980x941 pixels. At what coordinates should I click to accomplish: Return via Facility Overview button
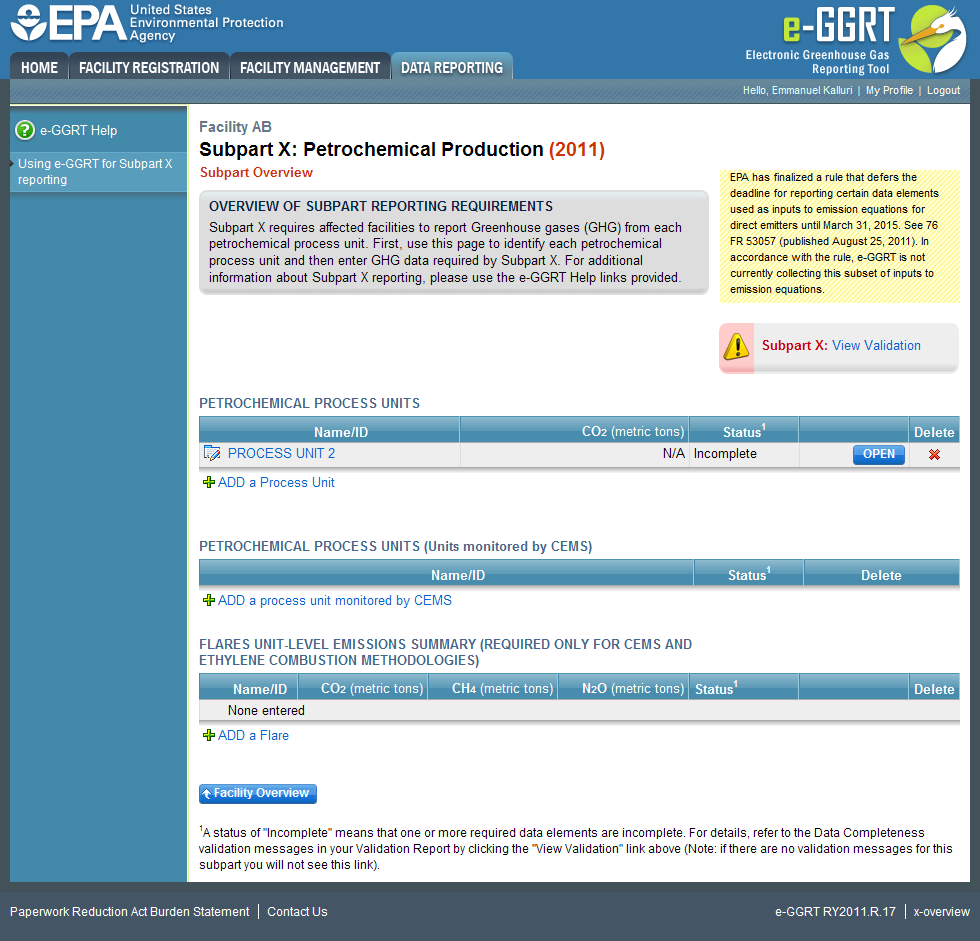click(x=258, y=794)
